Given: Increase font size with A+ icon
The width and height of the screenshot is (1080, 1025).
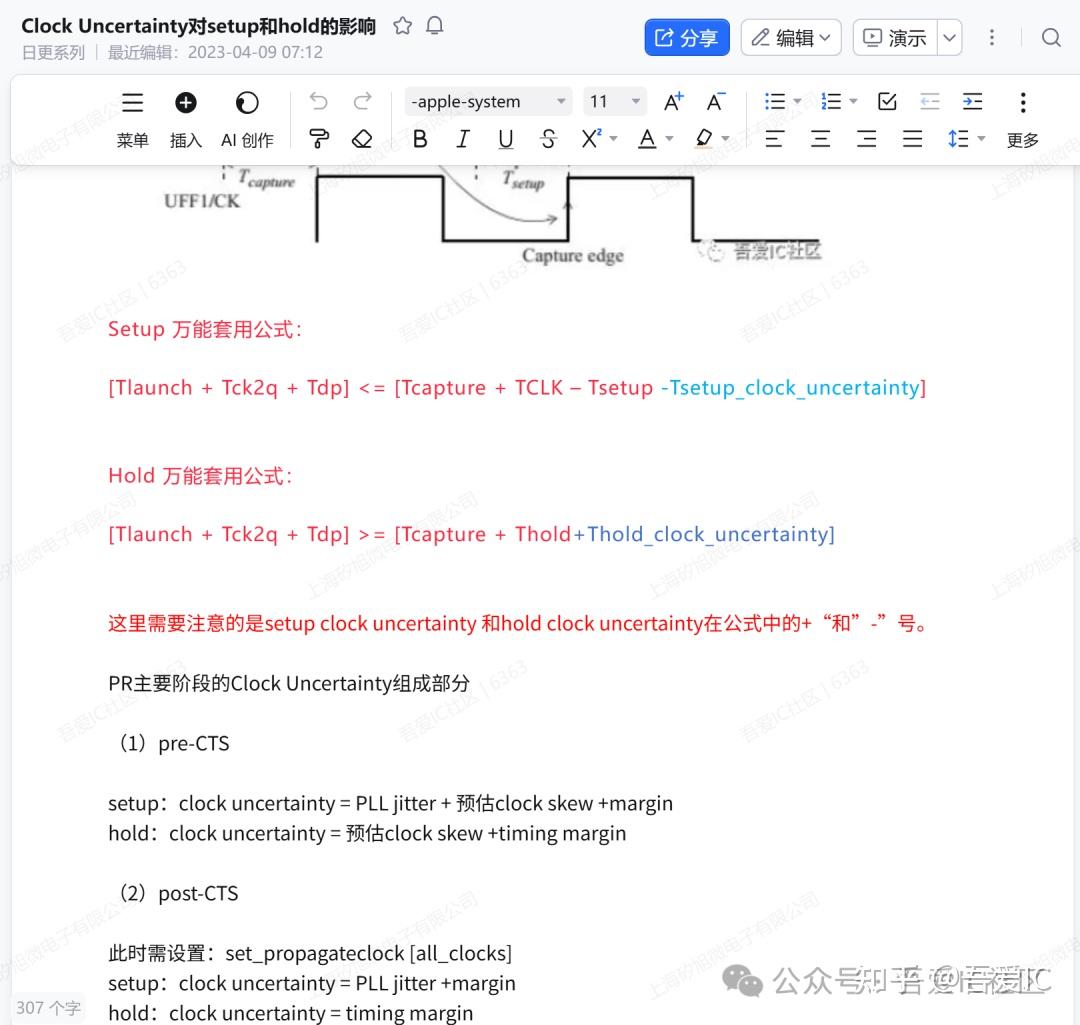Looking at the screenshot, I should 673,102.
